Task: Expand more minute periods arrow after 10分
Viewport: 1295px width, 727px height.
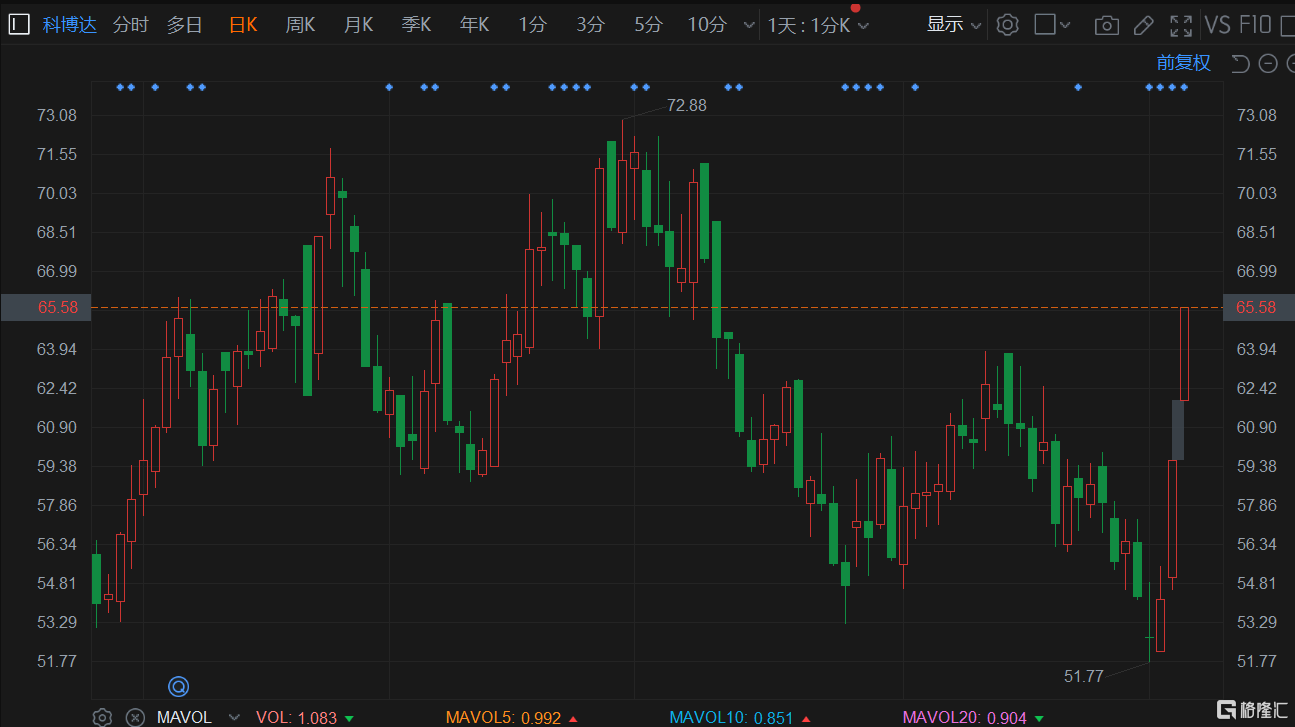Action: pos(750,26)
